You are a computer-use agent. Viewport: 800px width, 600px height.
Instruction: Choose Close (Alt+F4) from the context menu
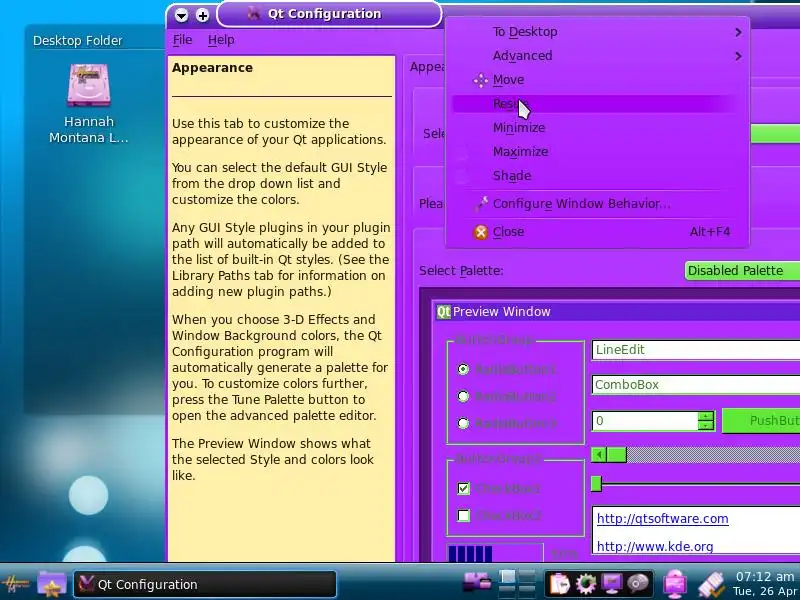[597, 232]
